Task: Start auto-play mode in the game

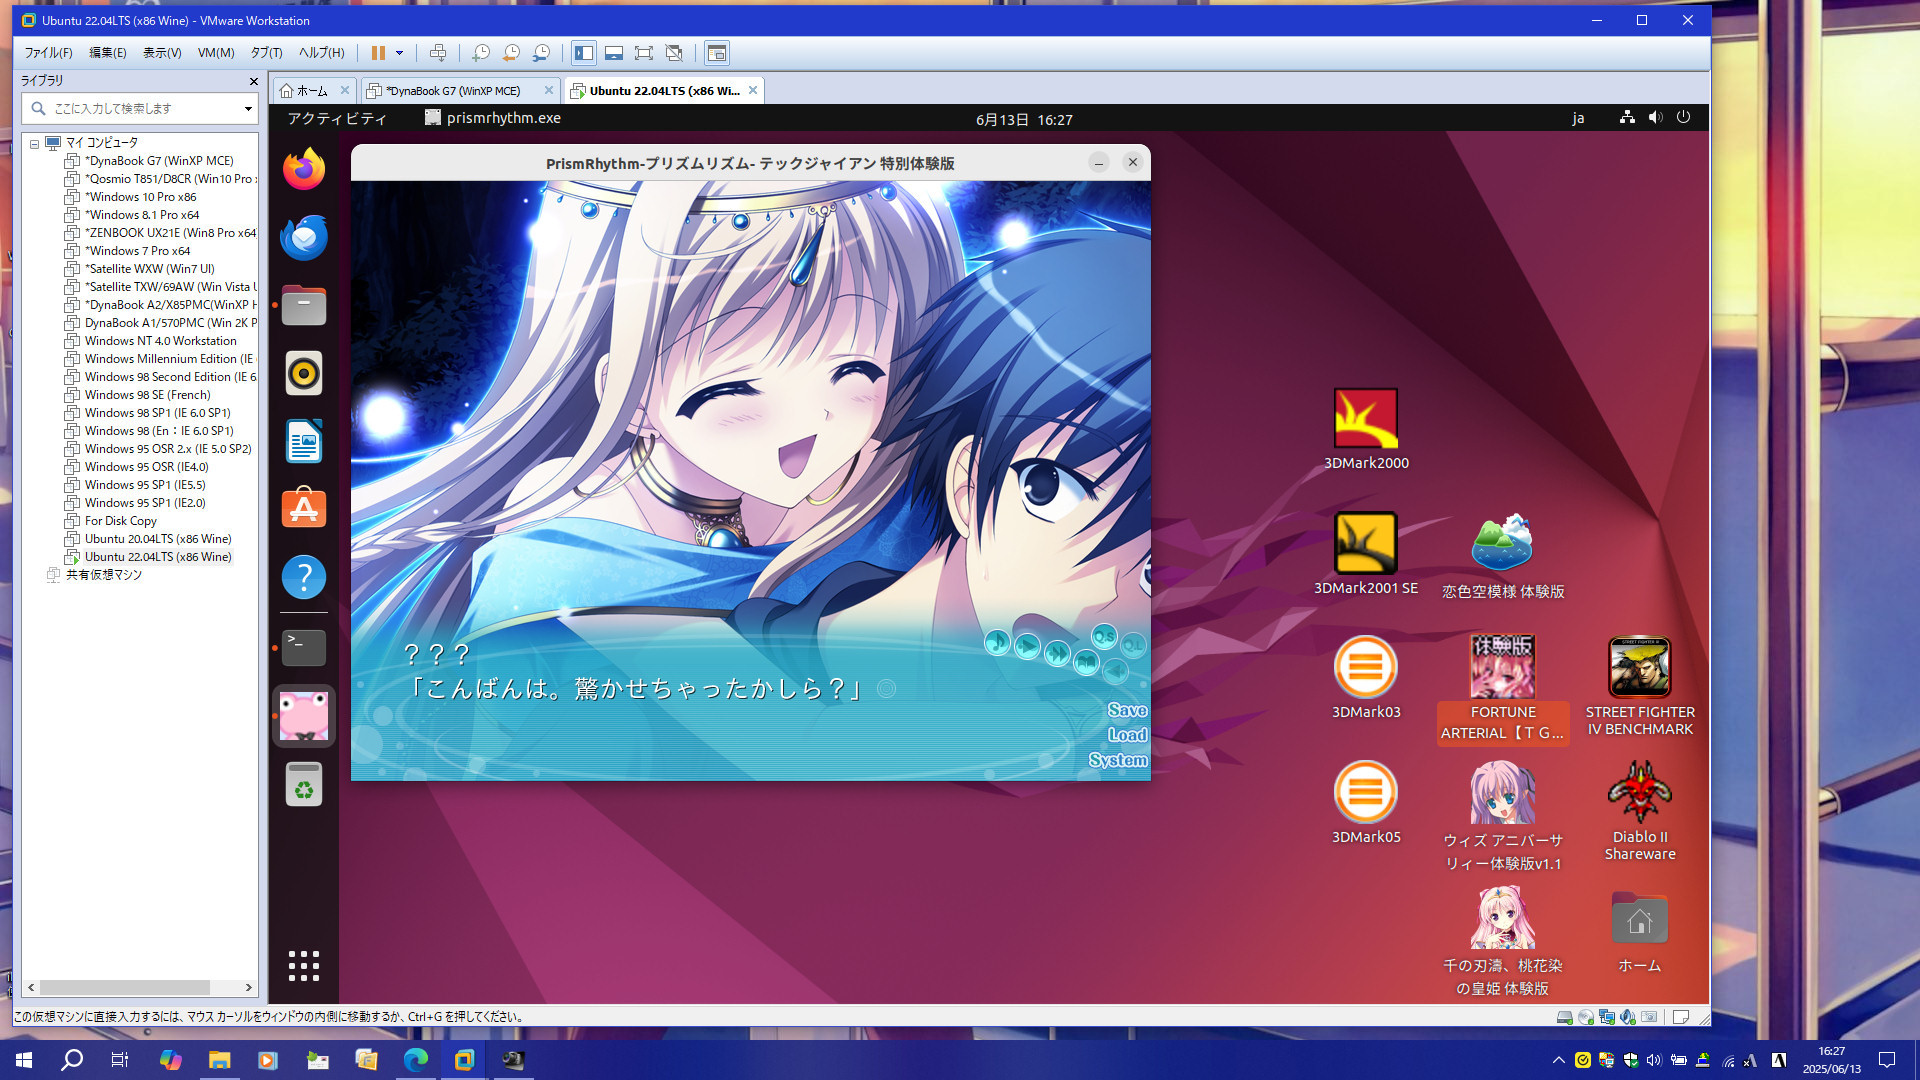Action: [1027, 647]
